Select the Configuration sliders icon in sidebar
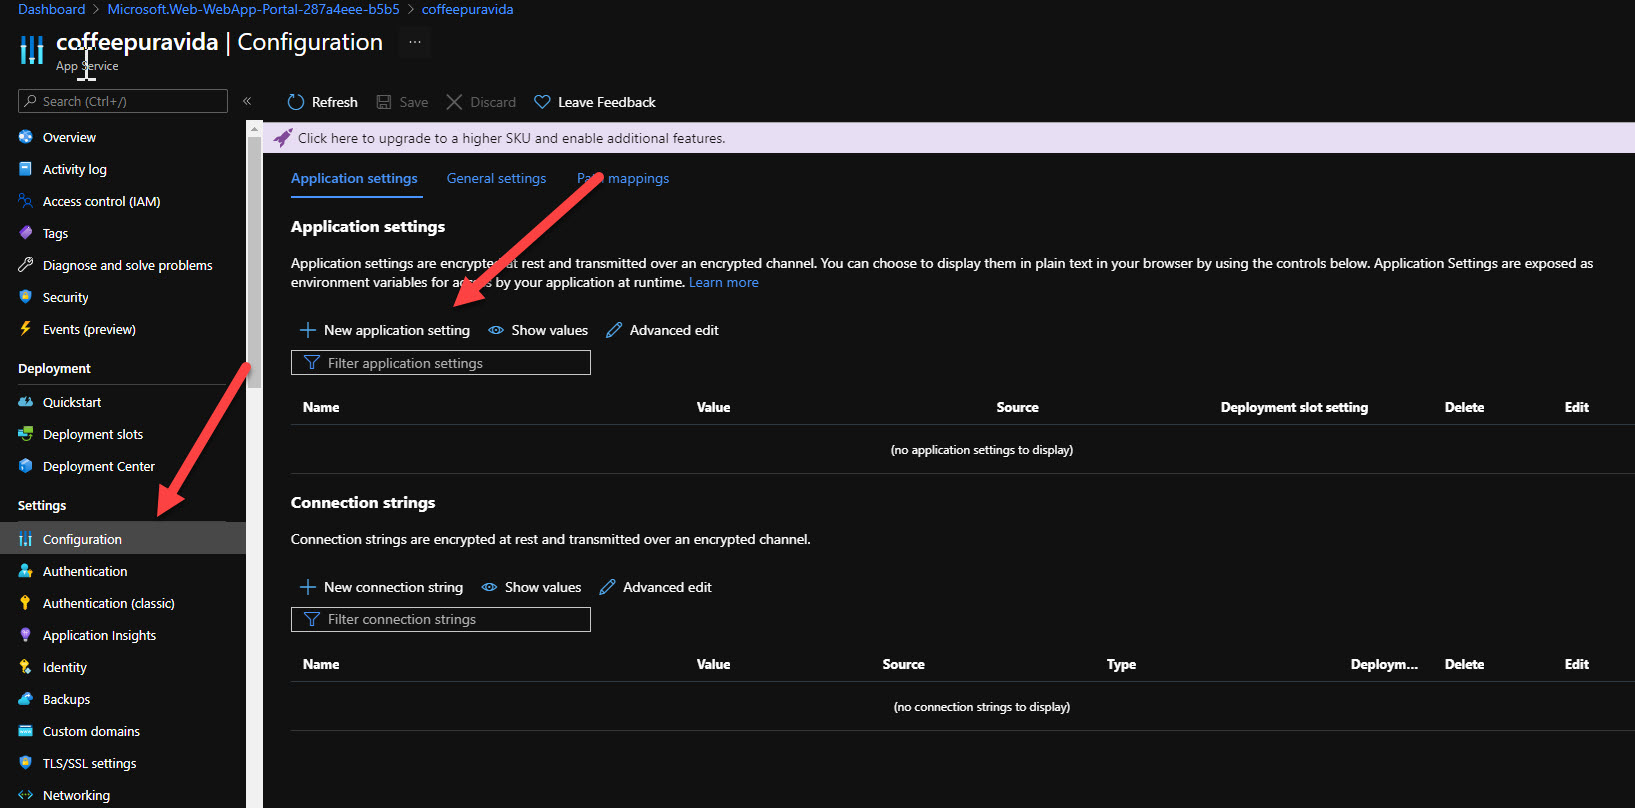Image resolution: width=1635 pixels, height=808 pixels. click(x=26, y=539)
